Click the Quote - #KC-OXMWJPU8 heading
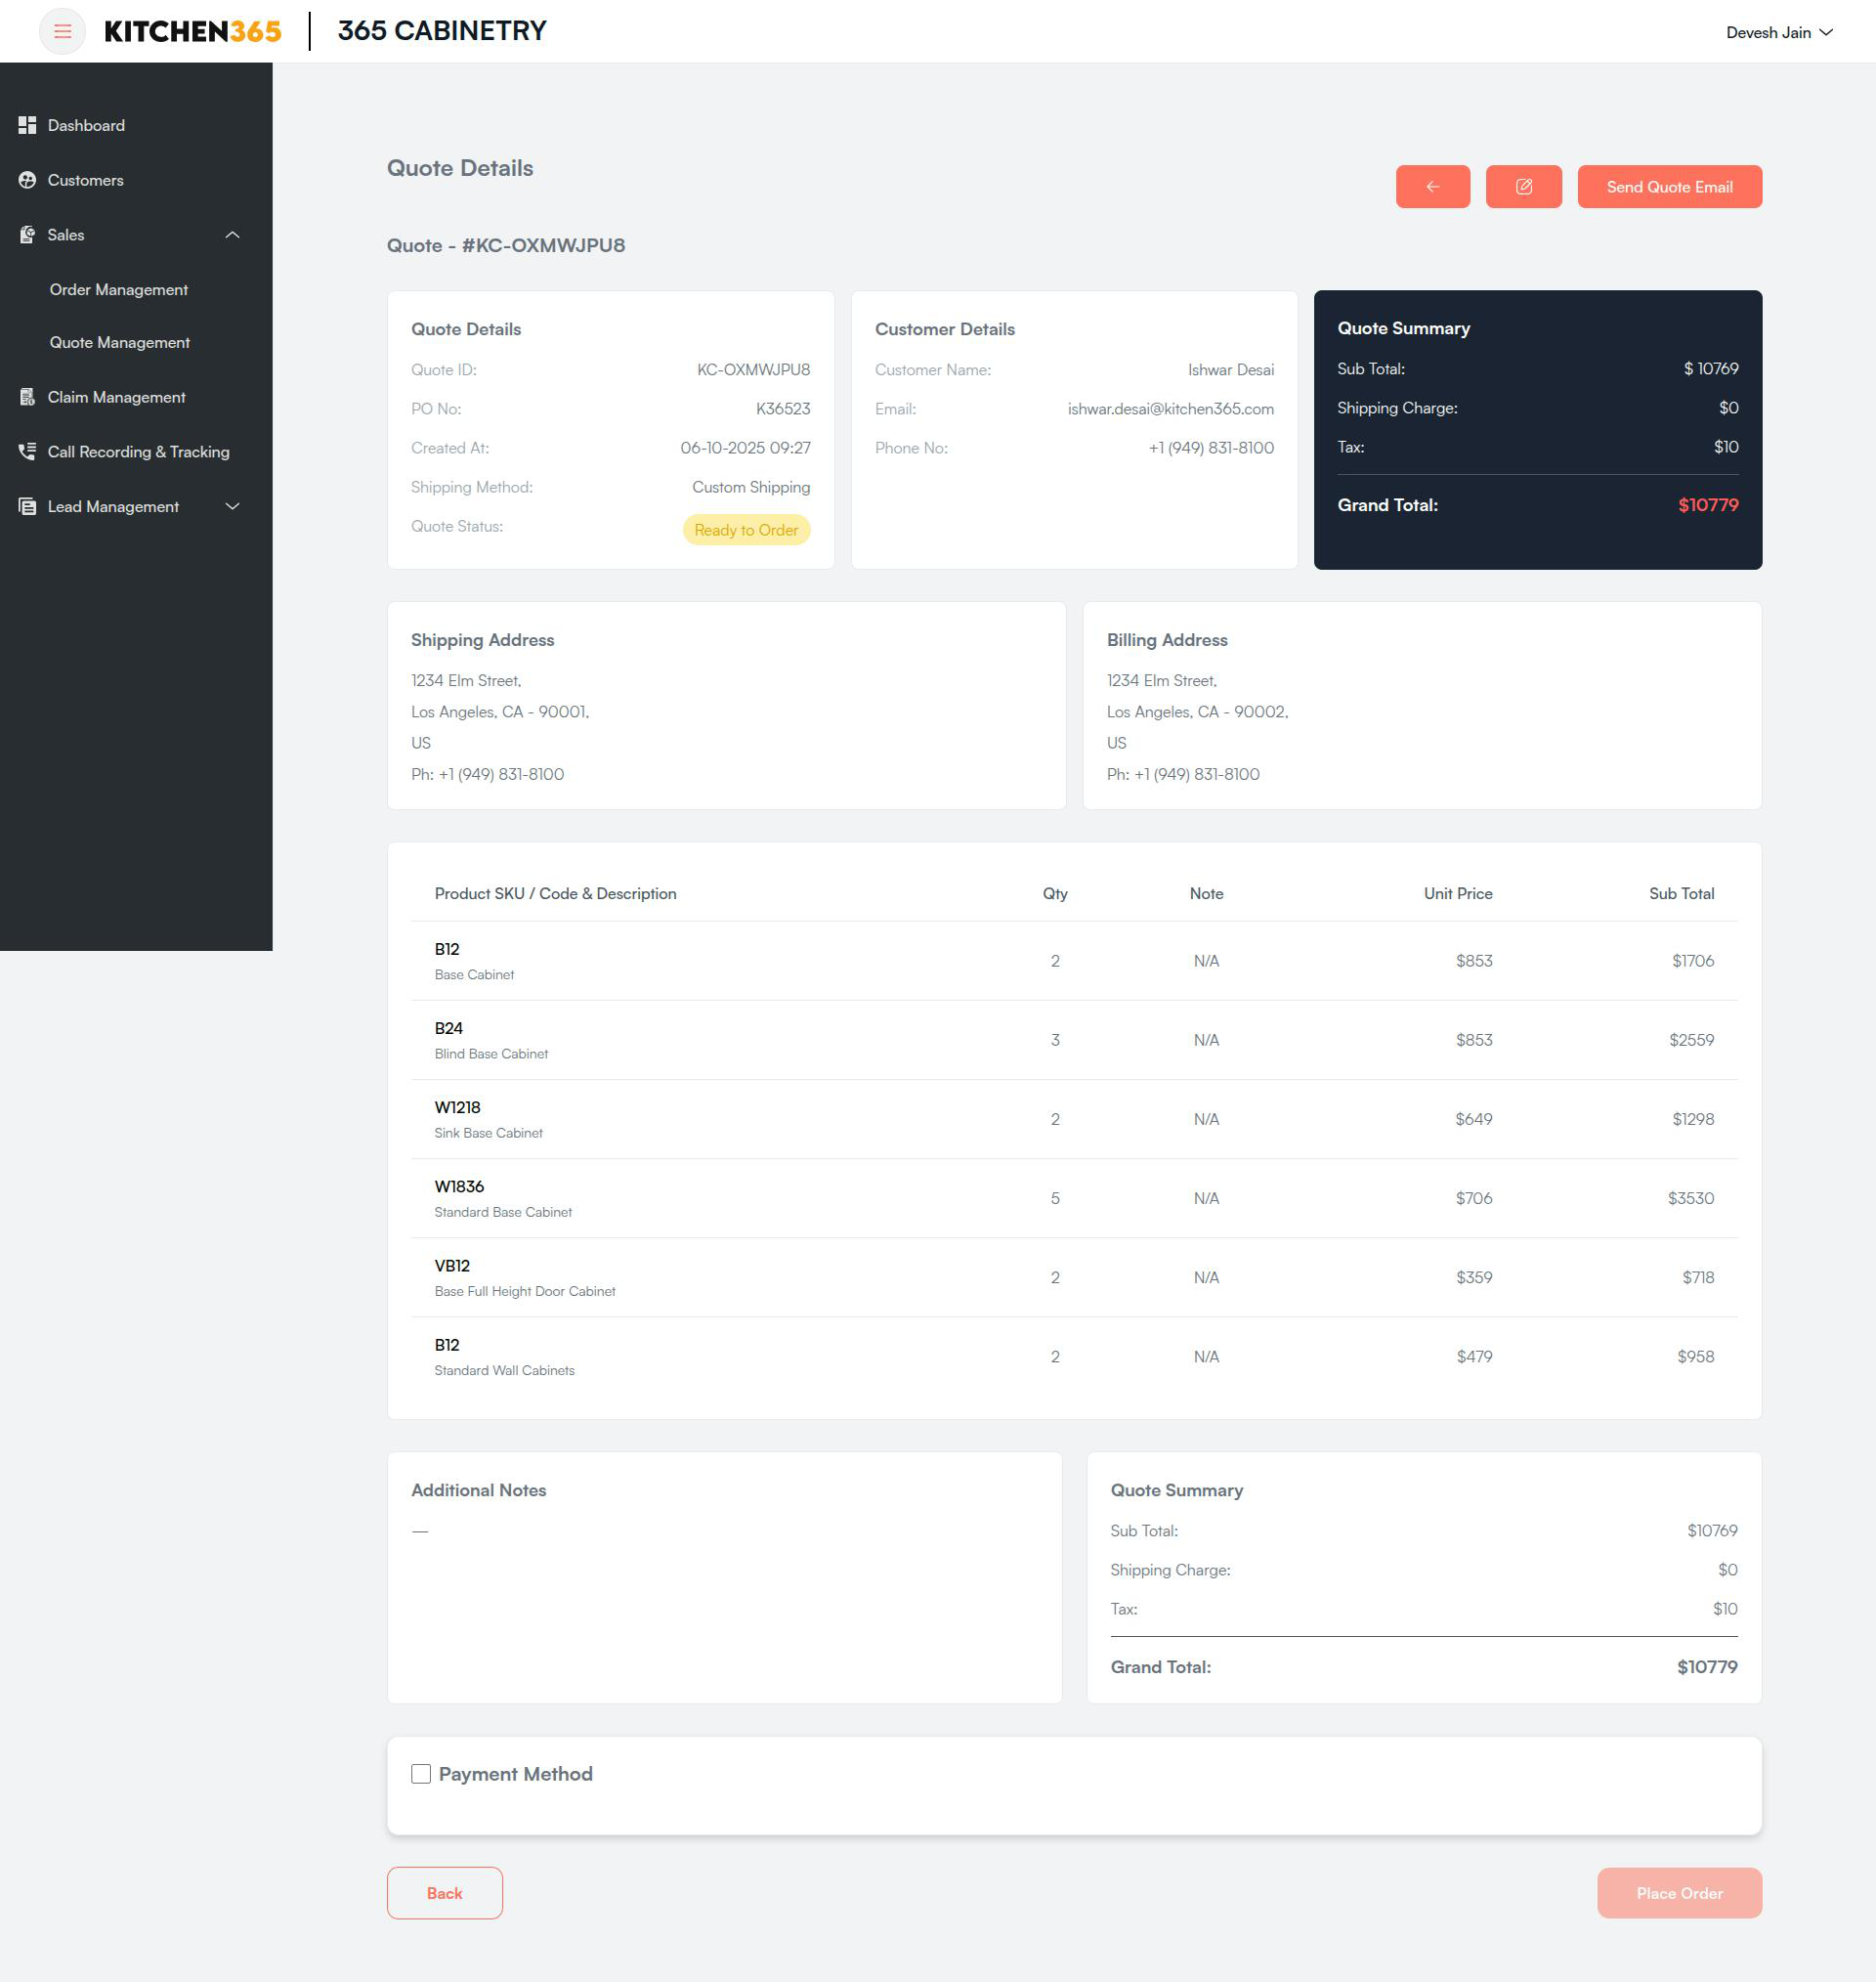Image resolution: width=1876 pixels, height=1982 pixels. tap(506, 246)
